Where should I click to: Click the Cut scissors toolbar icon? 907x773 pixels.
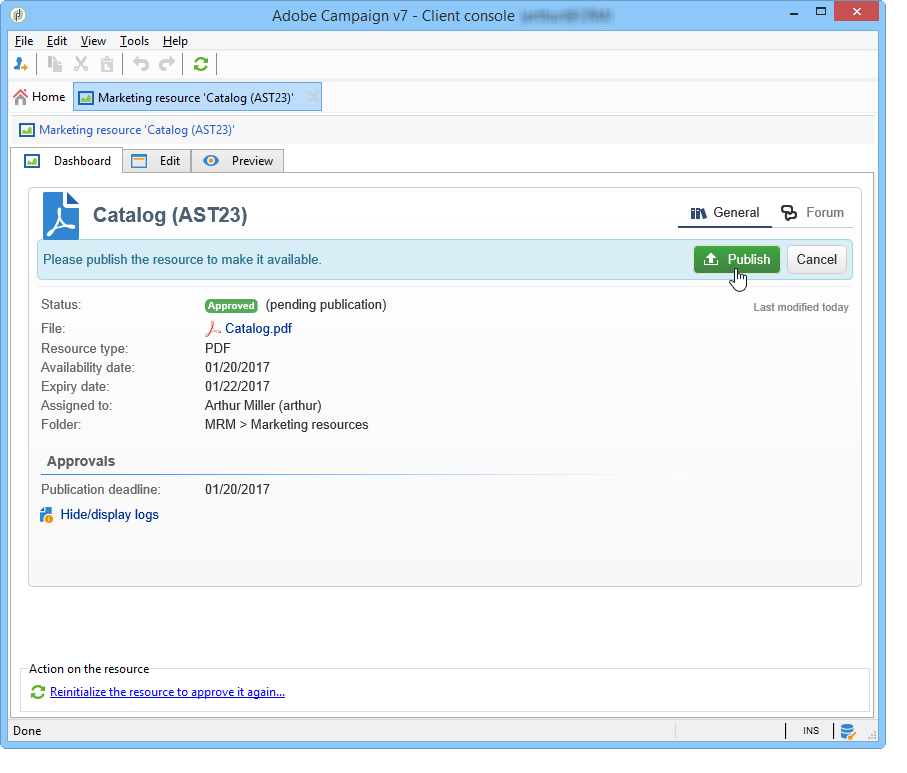tap(81, 64)
